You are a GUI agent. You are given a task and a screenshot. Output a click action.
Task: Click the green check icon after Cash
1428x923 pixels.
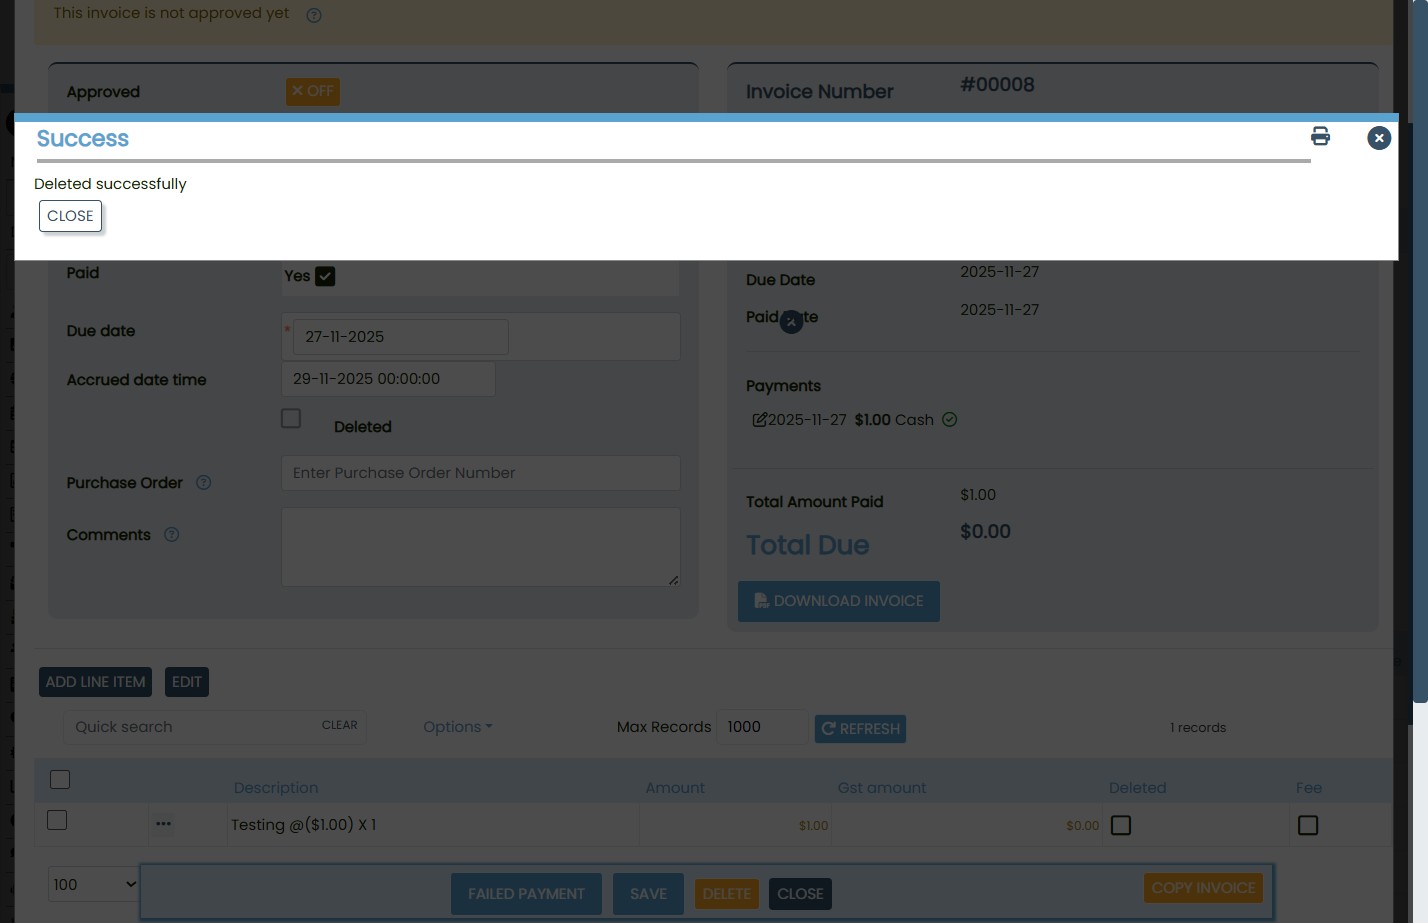point(950,420)
